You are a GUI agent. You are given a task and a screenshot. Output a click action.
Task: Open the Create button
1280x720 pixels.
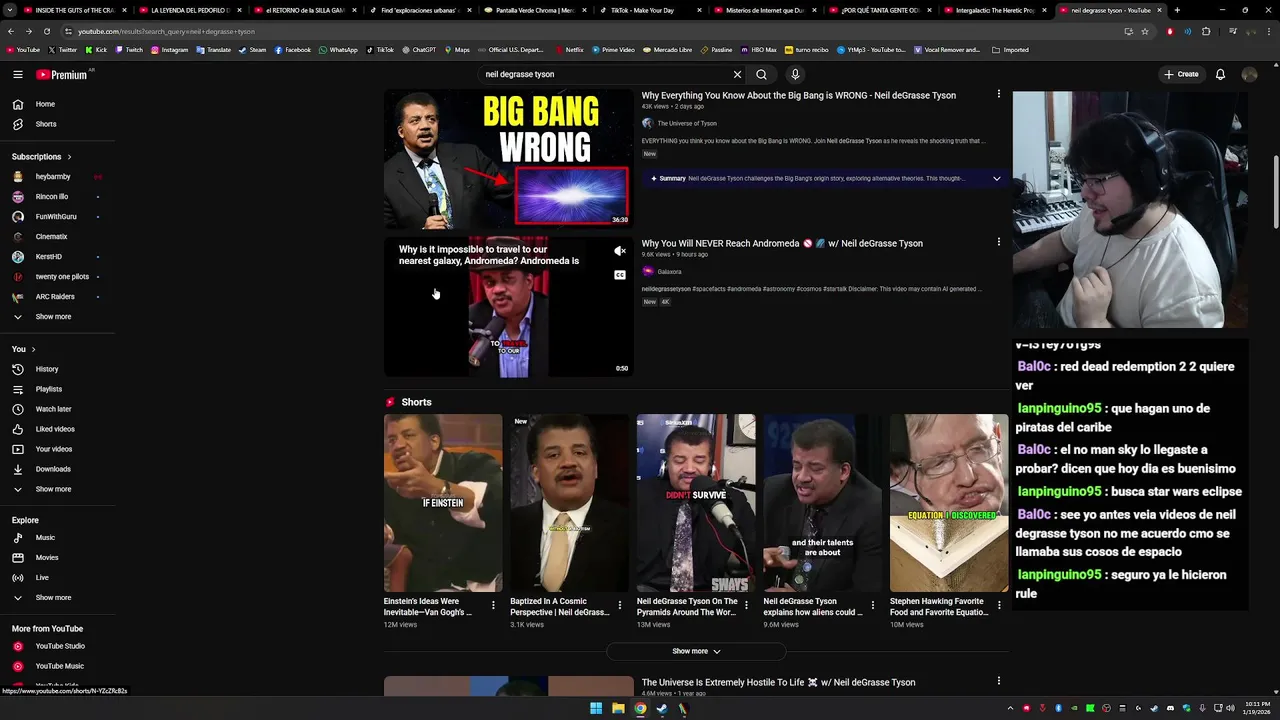[x=1181, y=74]
